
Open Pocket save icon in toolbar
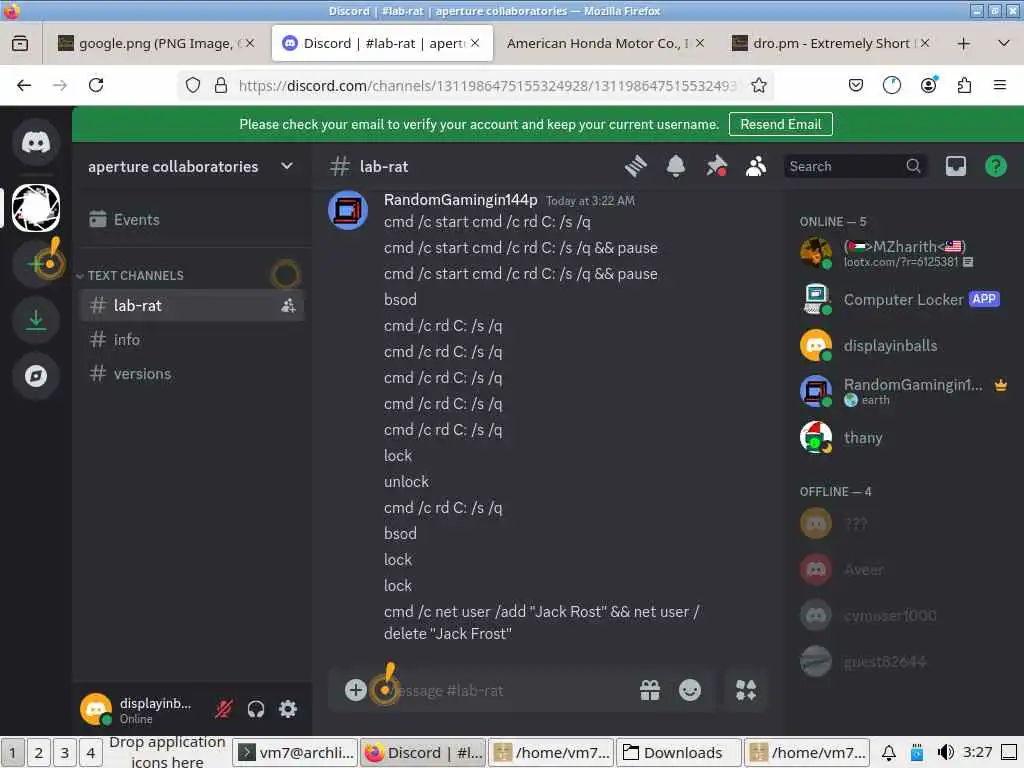[x=856, y=85]
